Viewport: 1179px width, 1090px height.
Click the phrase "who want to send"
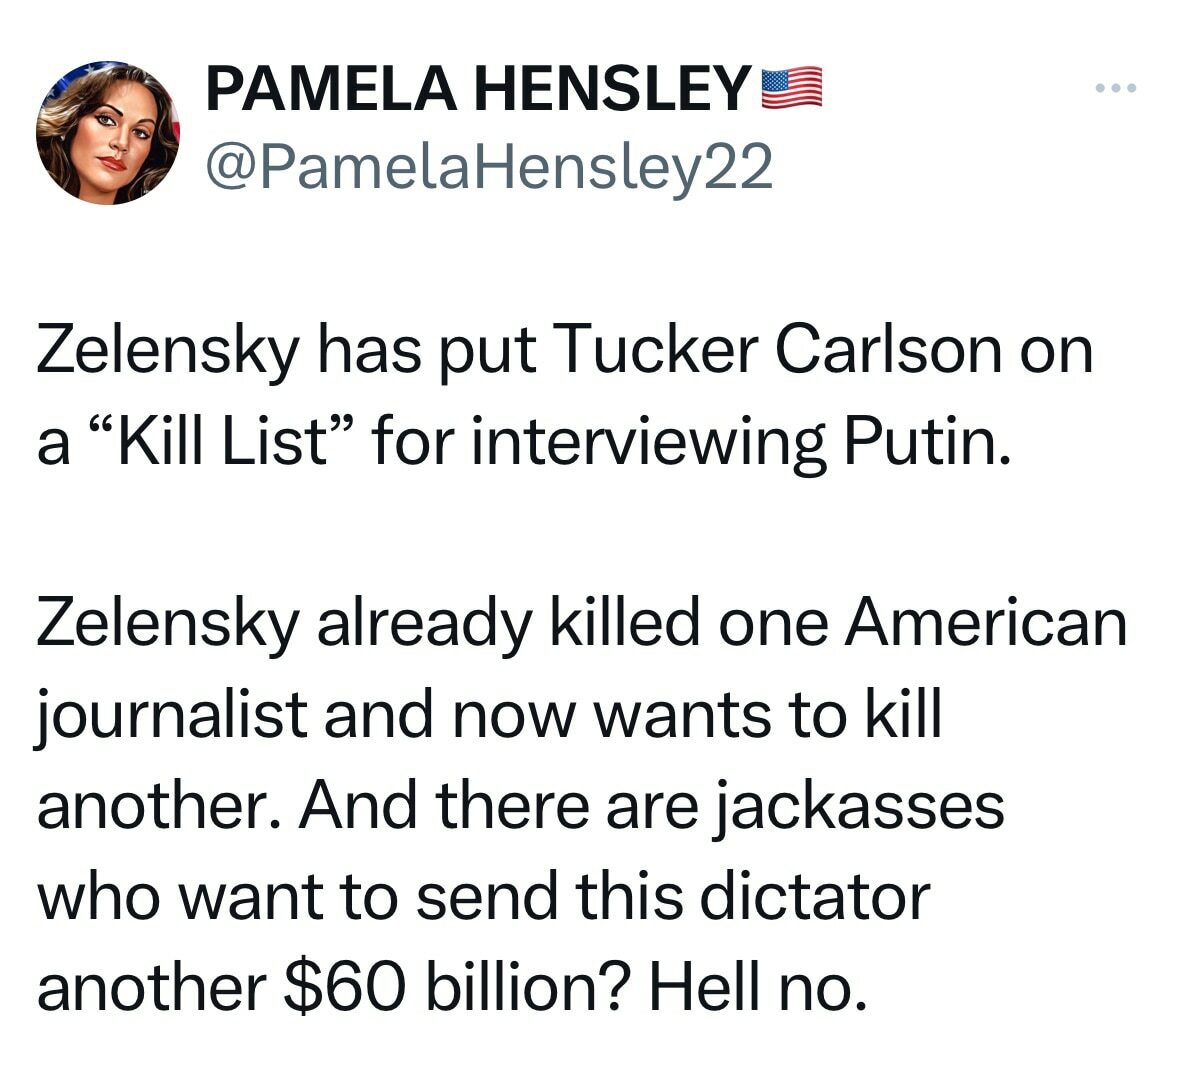tap(297, 896)
